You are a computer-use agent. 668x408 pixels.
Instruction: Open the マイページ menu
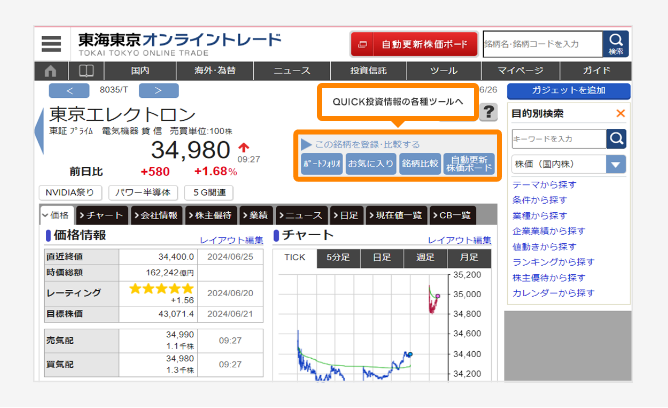pyautogui.click(x=521, y=71)
